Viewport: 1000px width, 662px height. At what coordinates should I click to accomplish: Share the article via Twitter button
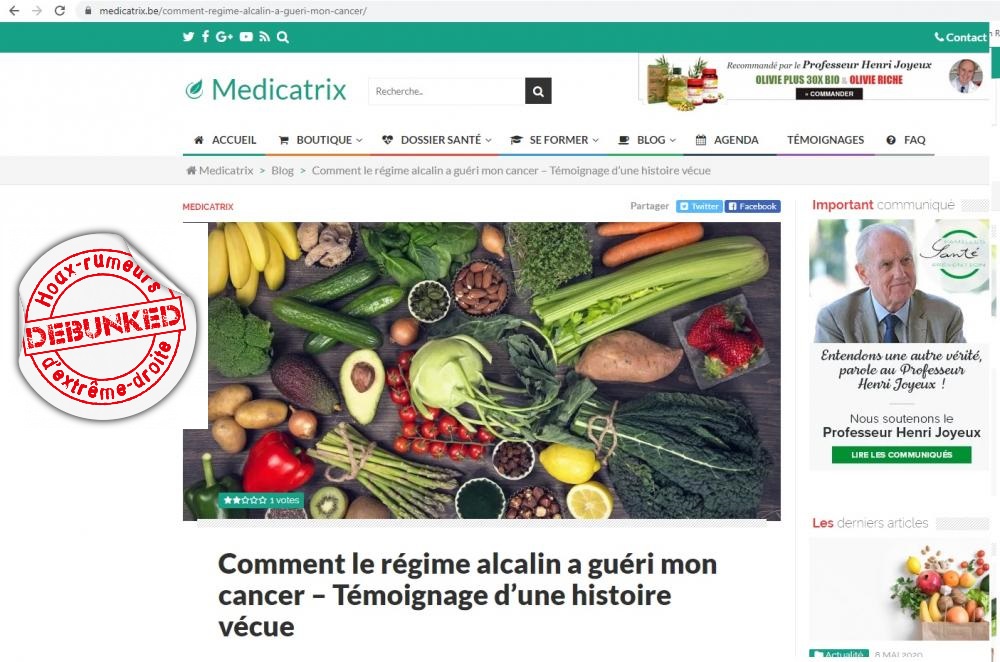pos(700,207)
